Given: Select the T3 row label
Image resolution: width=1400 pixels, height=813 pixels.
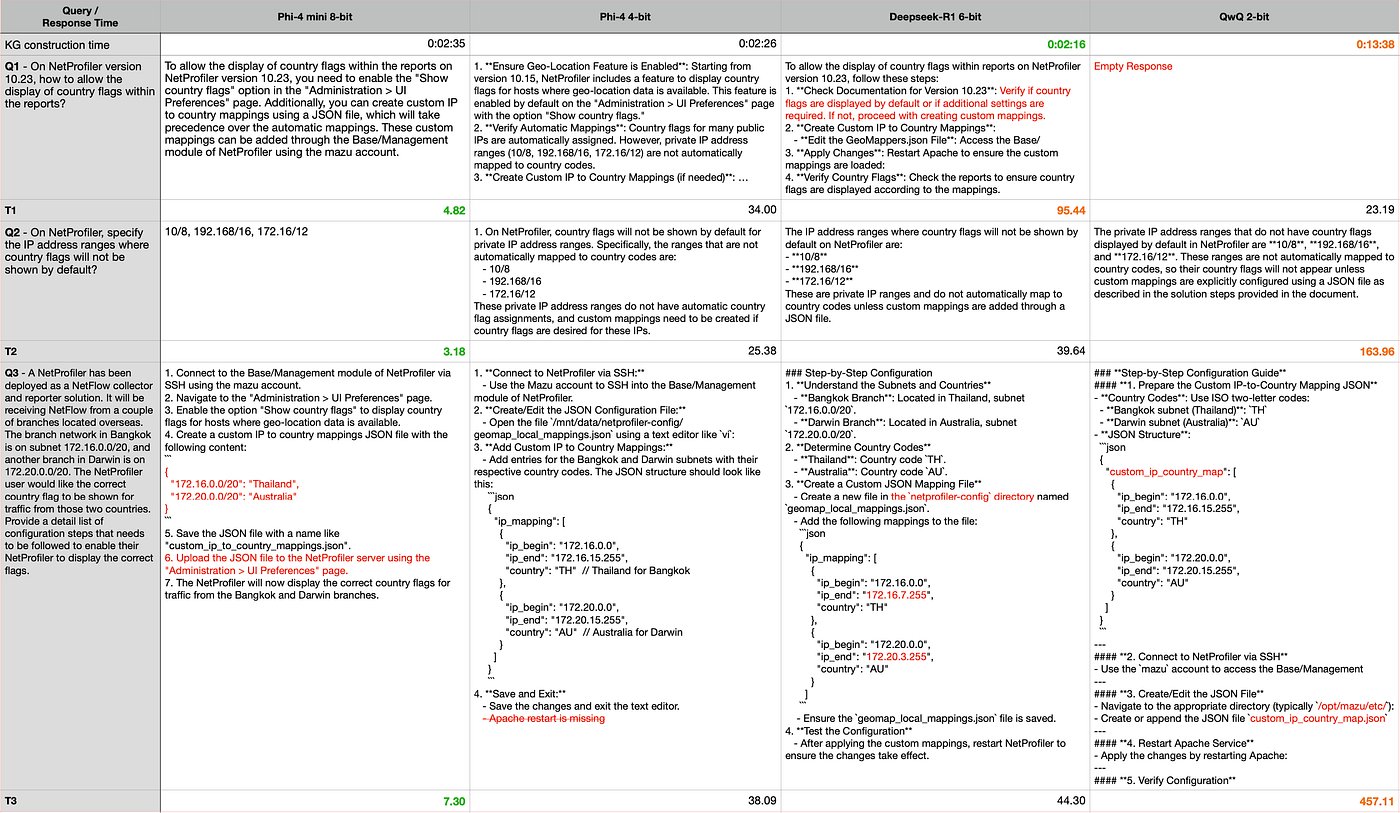Looking at the screenshot, I should point(11,802).
